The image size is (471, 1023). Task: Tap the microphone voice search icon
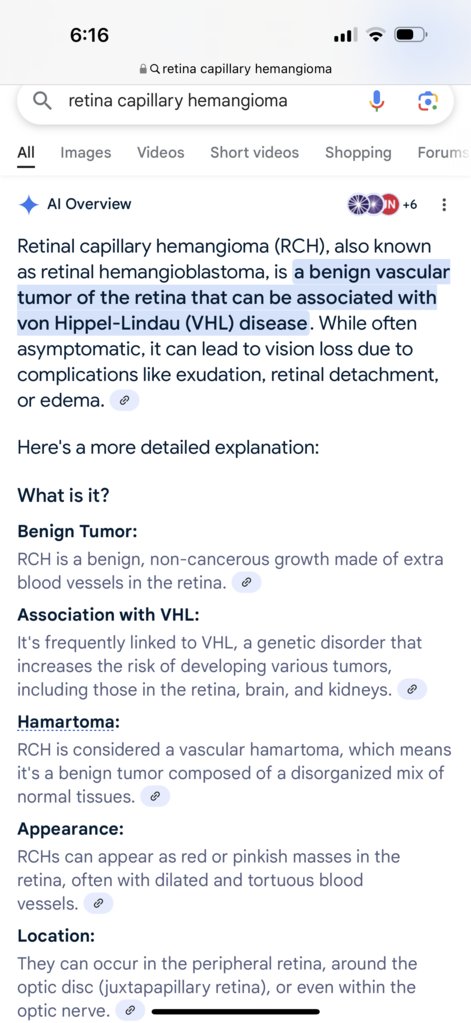click(x=377, y=101)
